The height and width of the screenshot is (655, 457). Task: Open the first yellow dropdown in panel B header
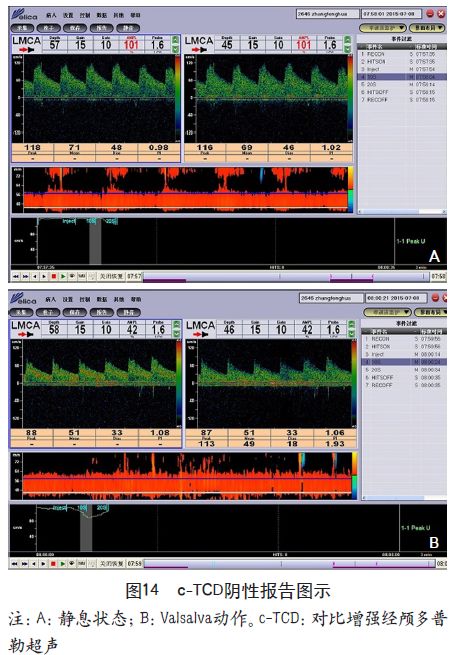pos(387,312)
